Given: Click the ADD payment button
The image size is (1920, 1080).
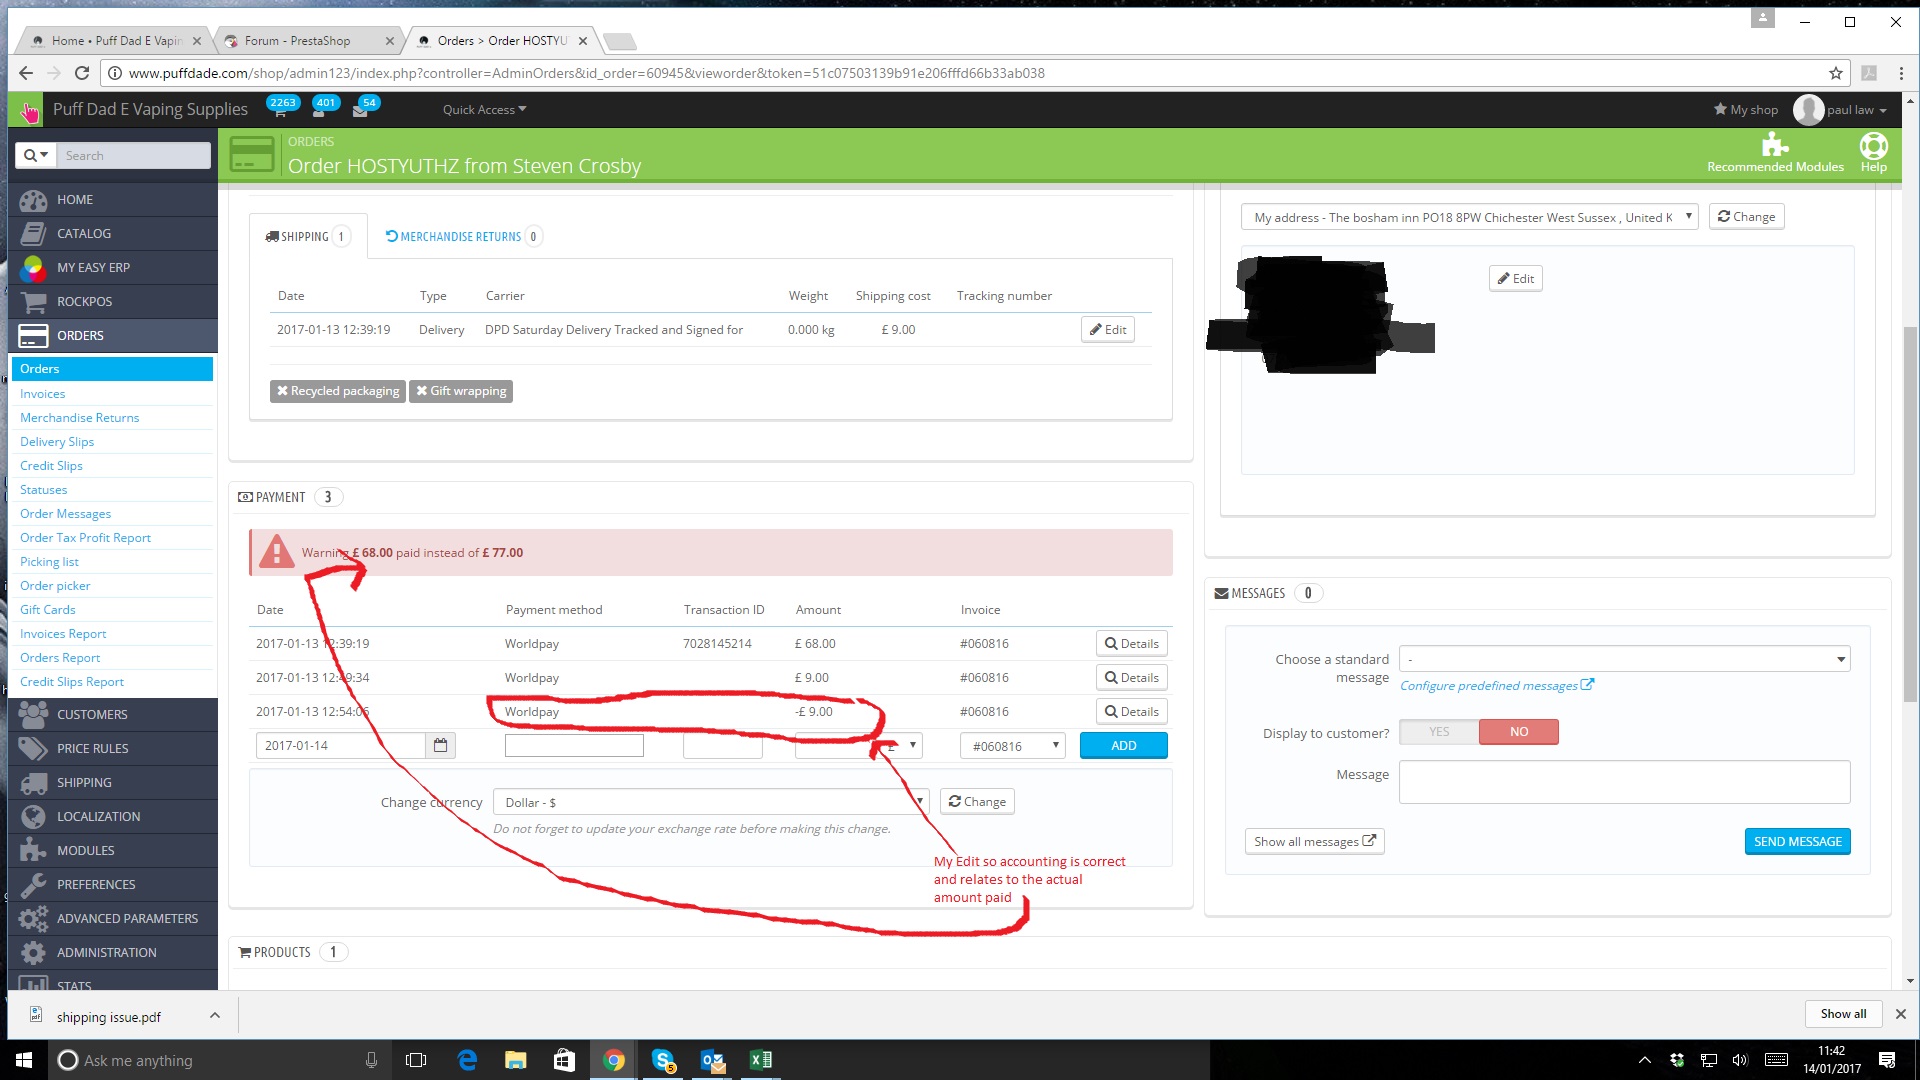Looking at the screenshot, I should [1123, 746].
